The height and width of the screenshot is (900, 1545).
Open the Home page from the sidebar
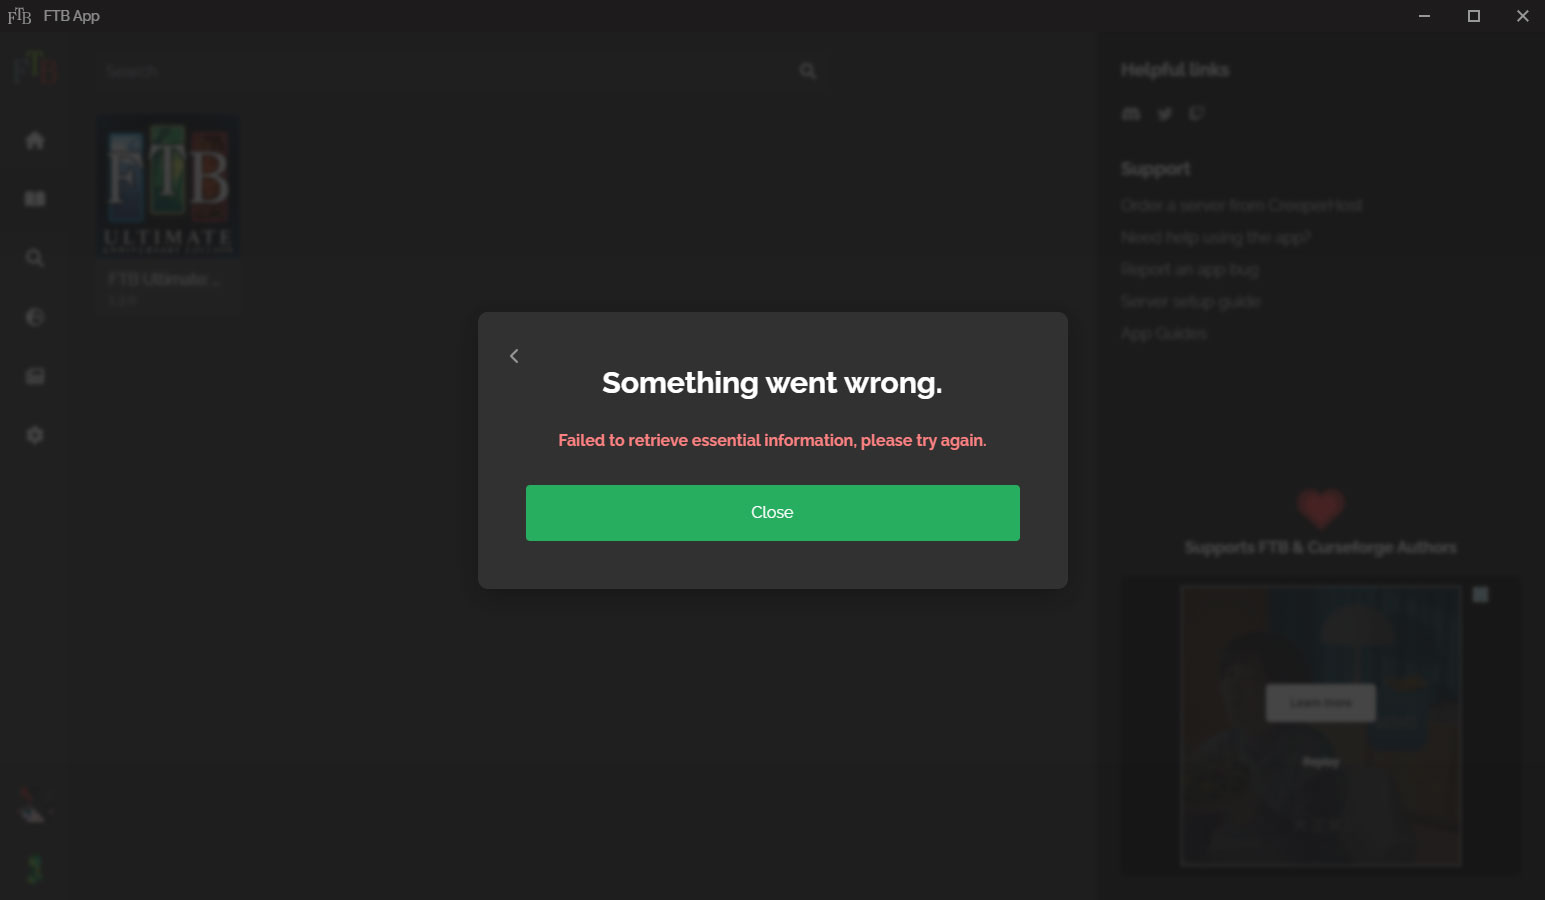click(x=35, y=140)
